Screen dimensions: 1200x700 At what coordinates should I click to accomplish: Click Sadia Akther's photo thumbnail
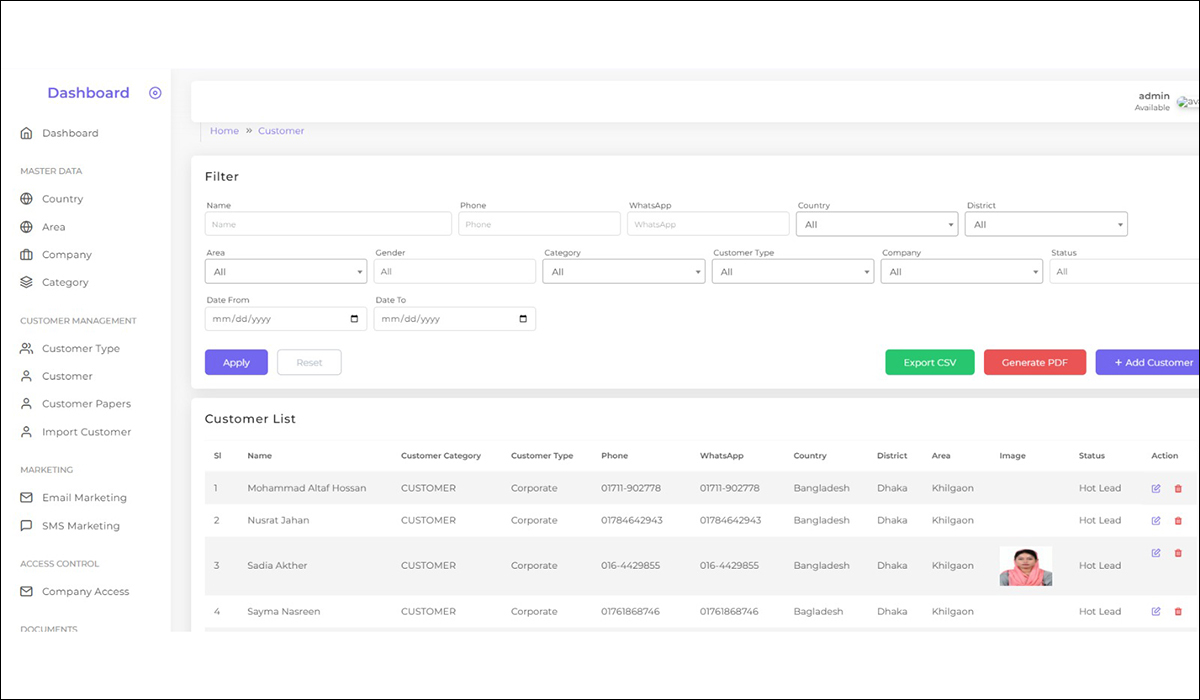pyautogui.click(x=1025, y=566)
